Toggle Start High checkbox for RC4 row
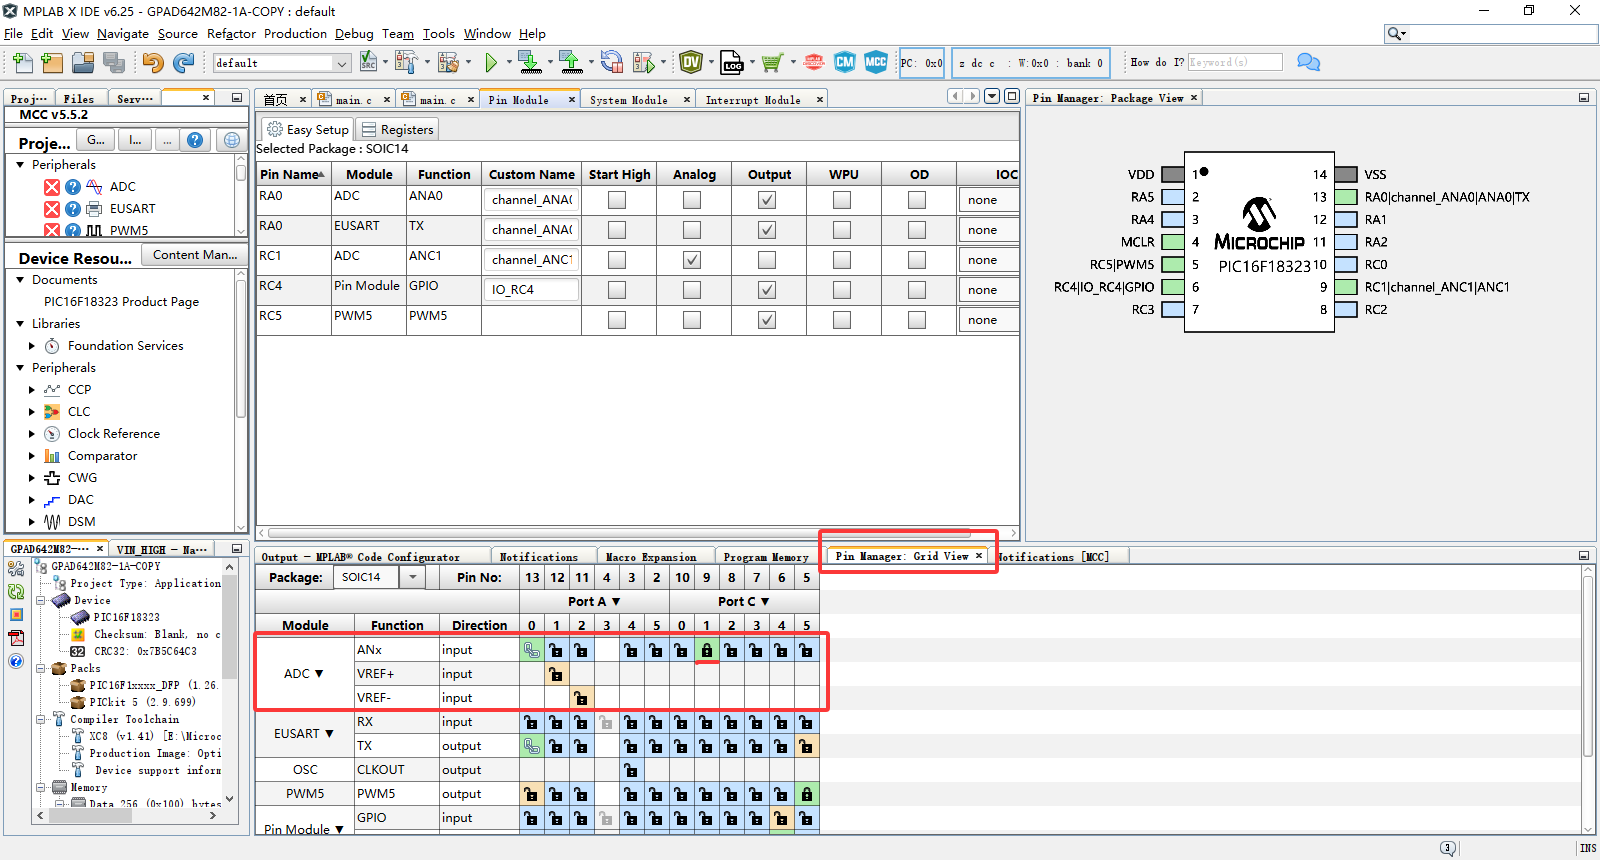Screen dimensions: 1600x860 pos(617,290)
